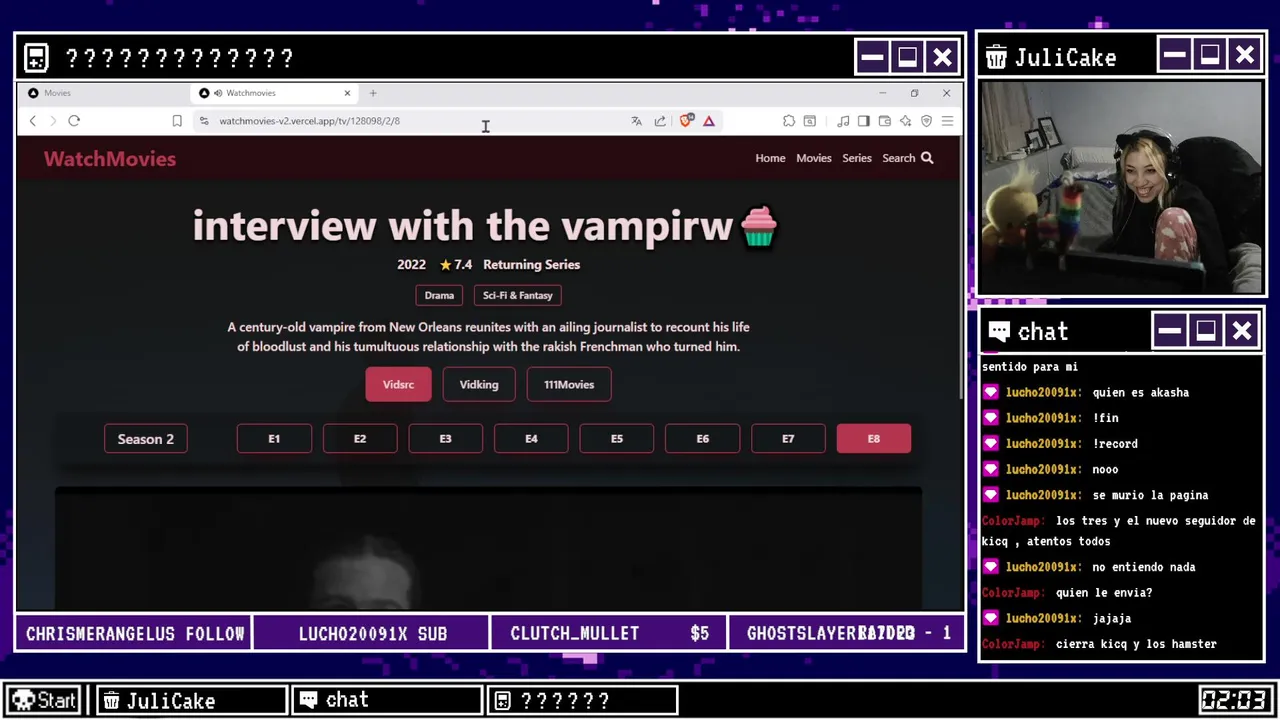Click the WatchMovies logo
Viewport: 1280px width, 720px height.
110,159
